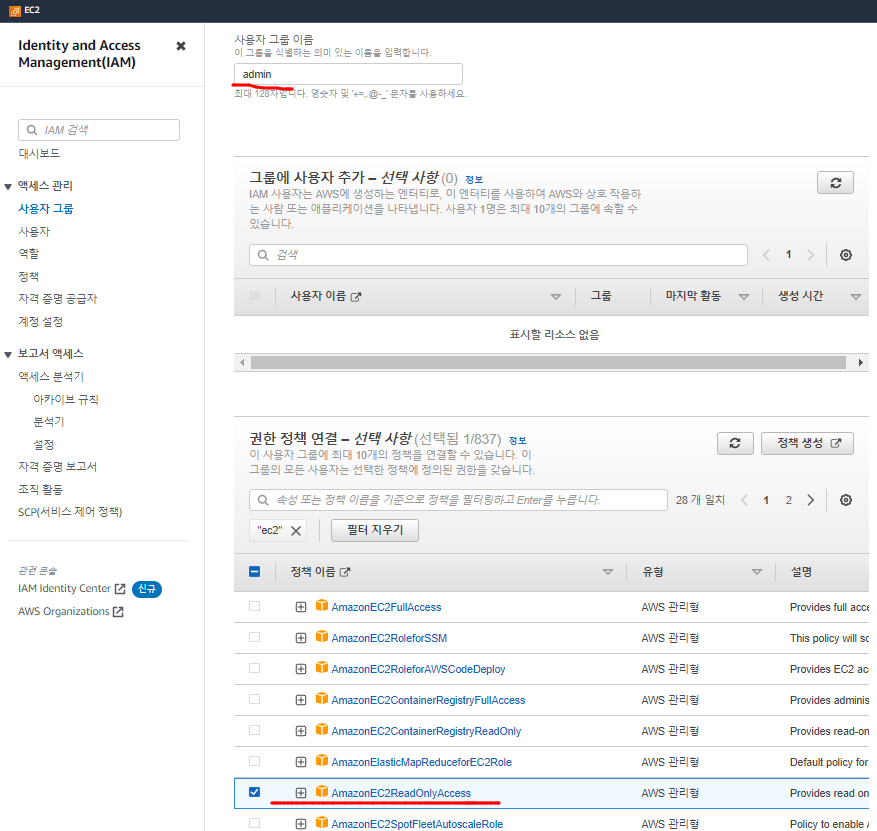Focus the user search field
Viewport: 877px width, 831px height.
(498, 255)
